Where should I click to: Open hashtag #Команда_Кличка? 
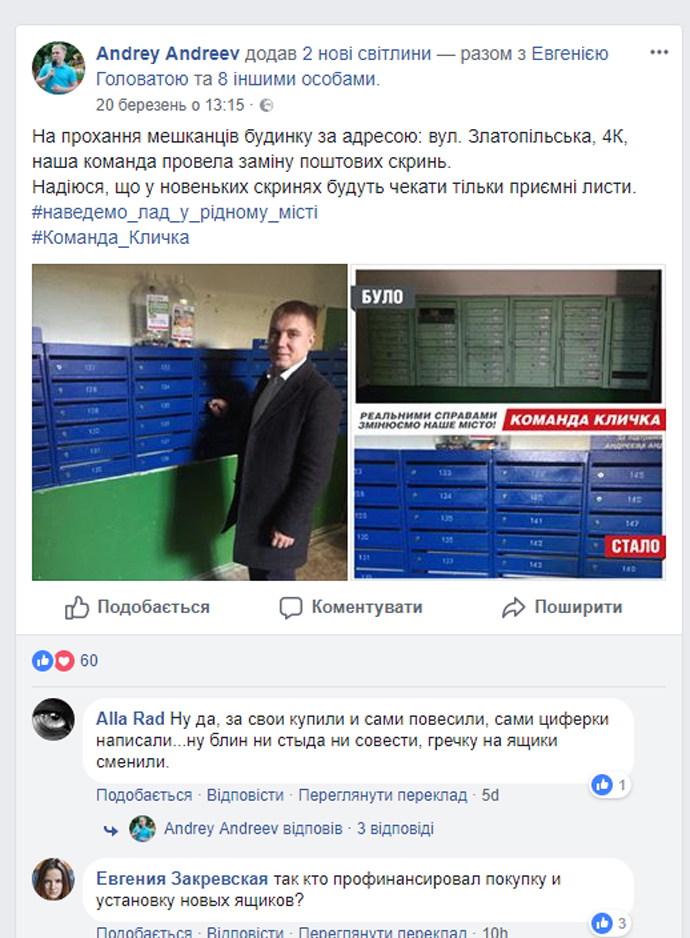111,237
